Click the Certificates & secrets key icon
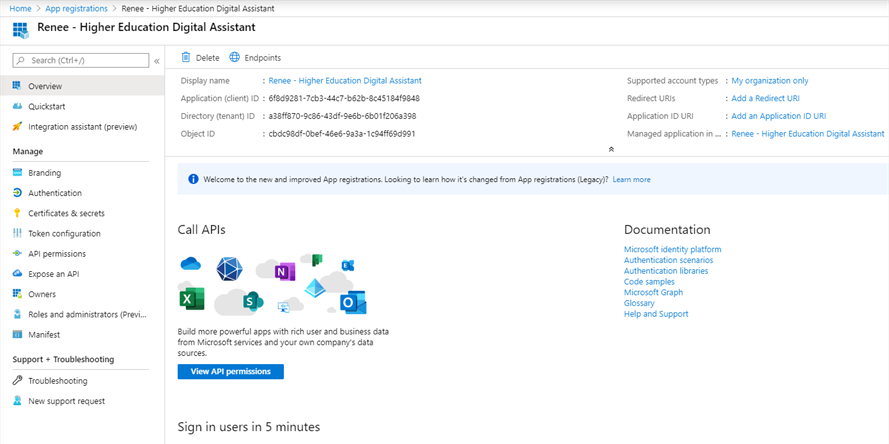Image resolution: width=889 pixels, height=444 pixels. click(17, 213)
